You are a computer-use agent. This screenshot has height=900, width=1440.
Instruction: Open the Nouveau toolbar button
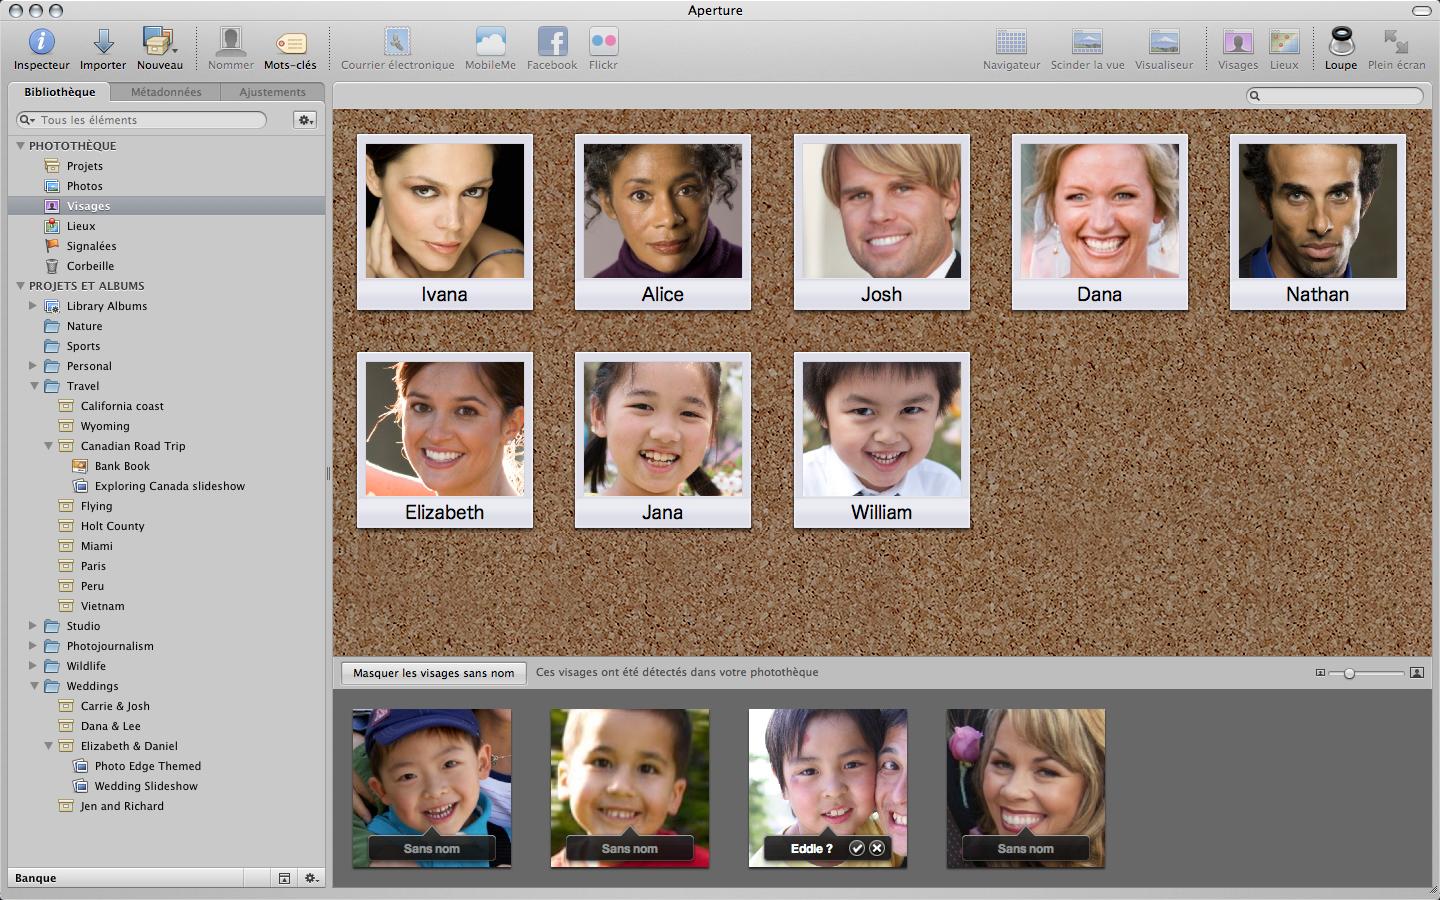[159, 42]
